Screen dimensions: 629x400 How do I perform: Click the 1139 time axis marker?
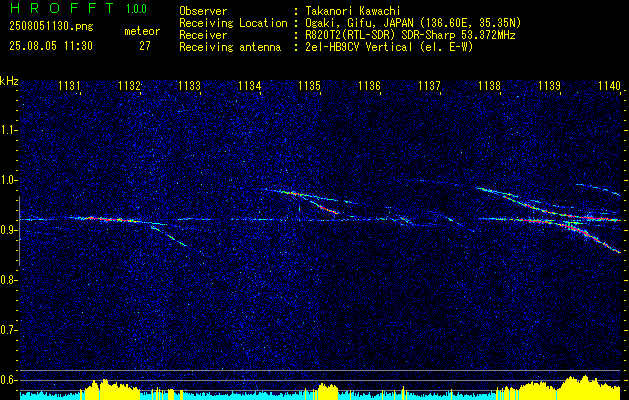click(x=550, y=85)
